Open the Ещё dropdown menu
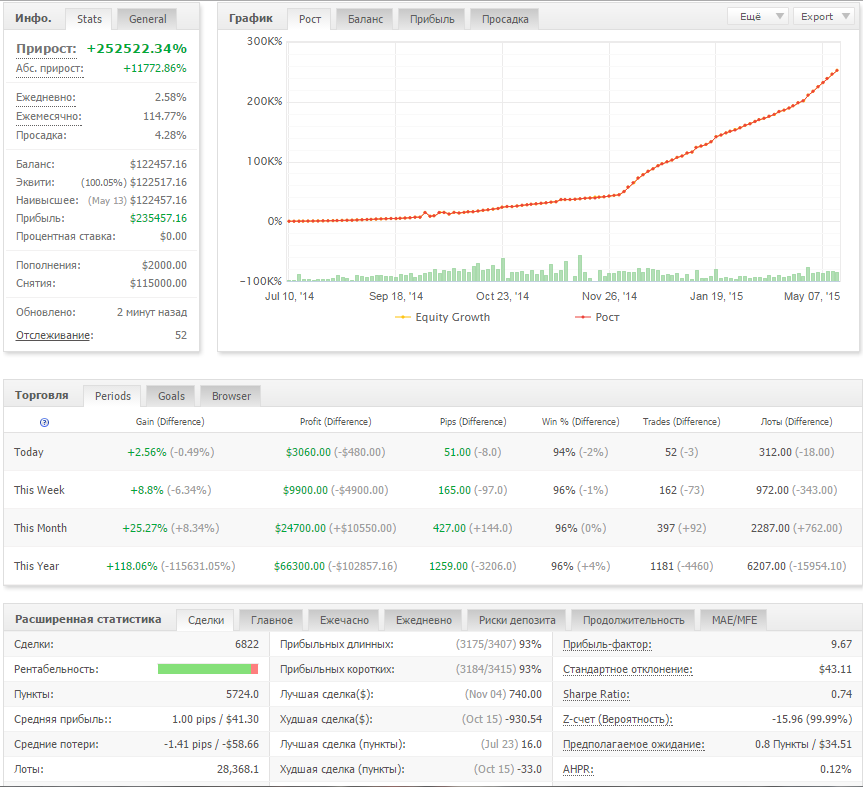The width and height of the screenshot is (863, 787). pos(757,17)
